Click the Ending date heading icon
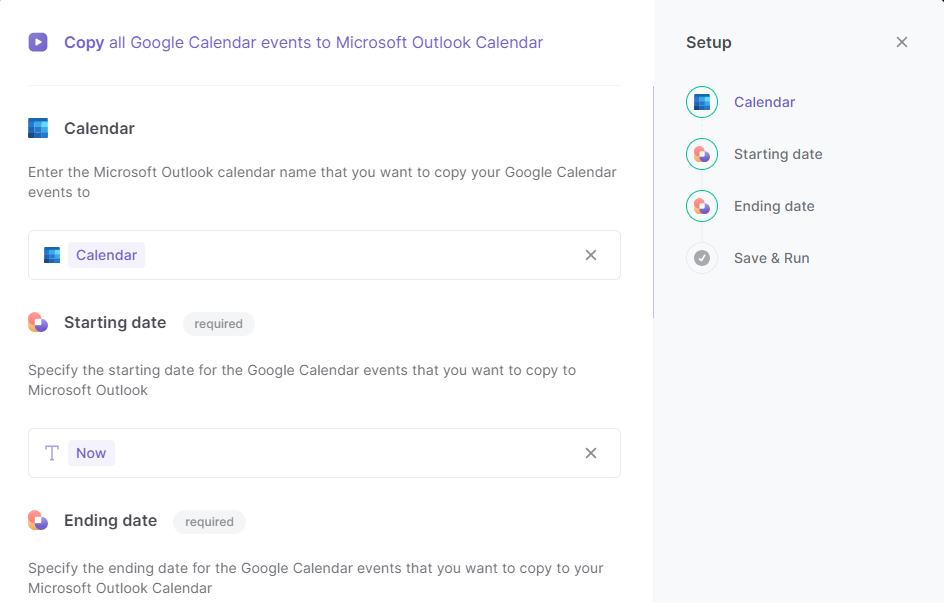Image resolution: width=944 pixels, height=603 pixels. pos(38,521)
